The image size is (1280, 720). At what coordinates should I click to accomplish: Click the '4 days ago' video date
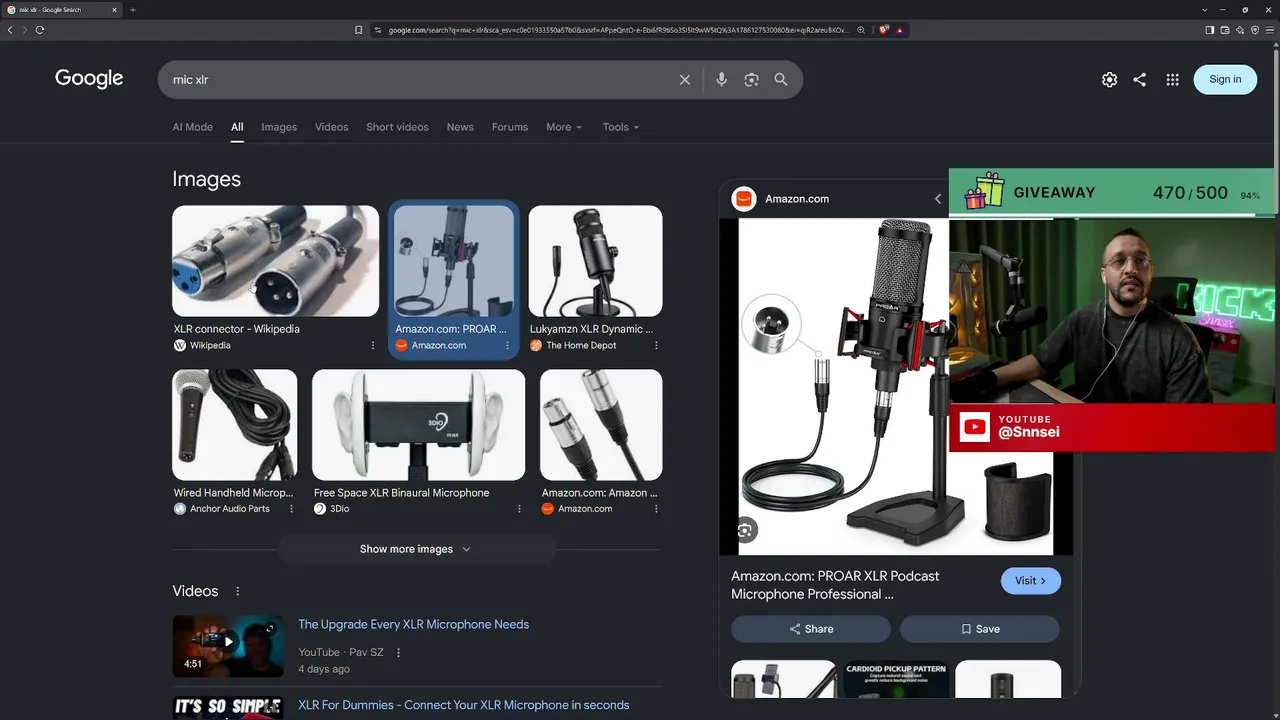click(x=324, y=669)
